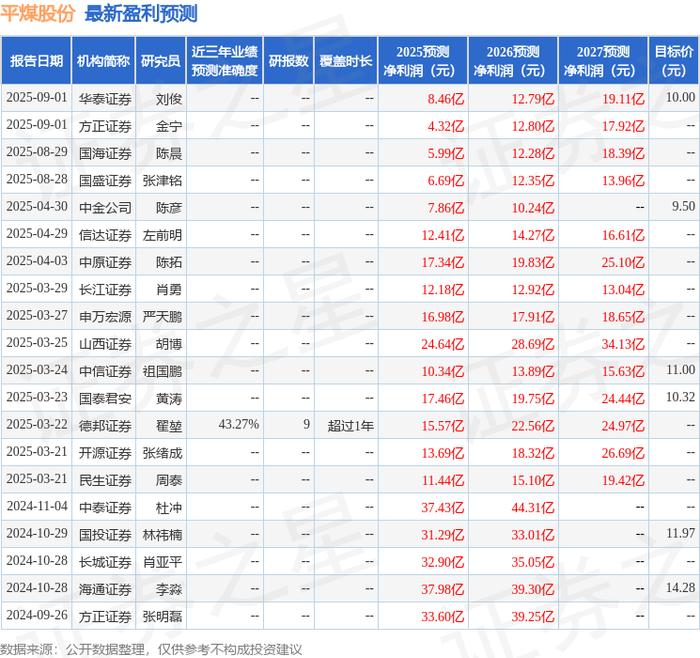
Task: Click report count 9 for 德邦证券
Action: coord(306,424)
